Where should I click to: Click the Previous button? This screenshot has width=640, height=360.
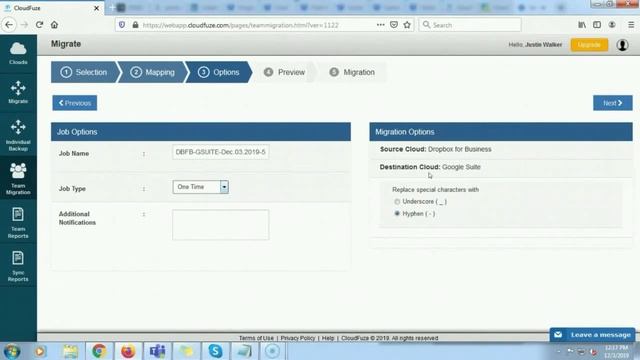[75, 103]
